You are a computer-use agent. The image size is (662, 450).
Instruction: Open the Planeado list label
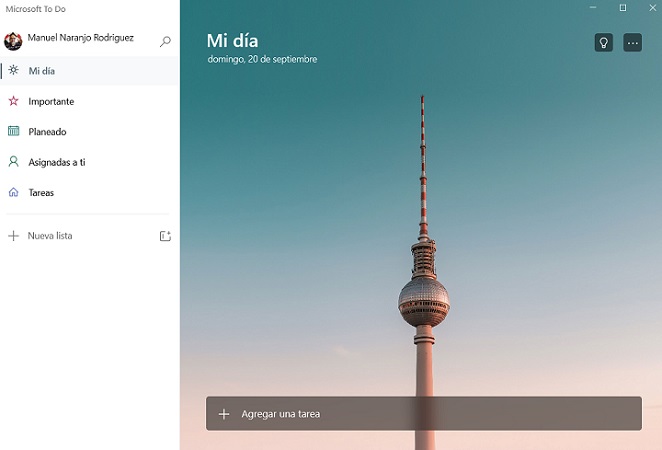tap(47, 132)
